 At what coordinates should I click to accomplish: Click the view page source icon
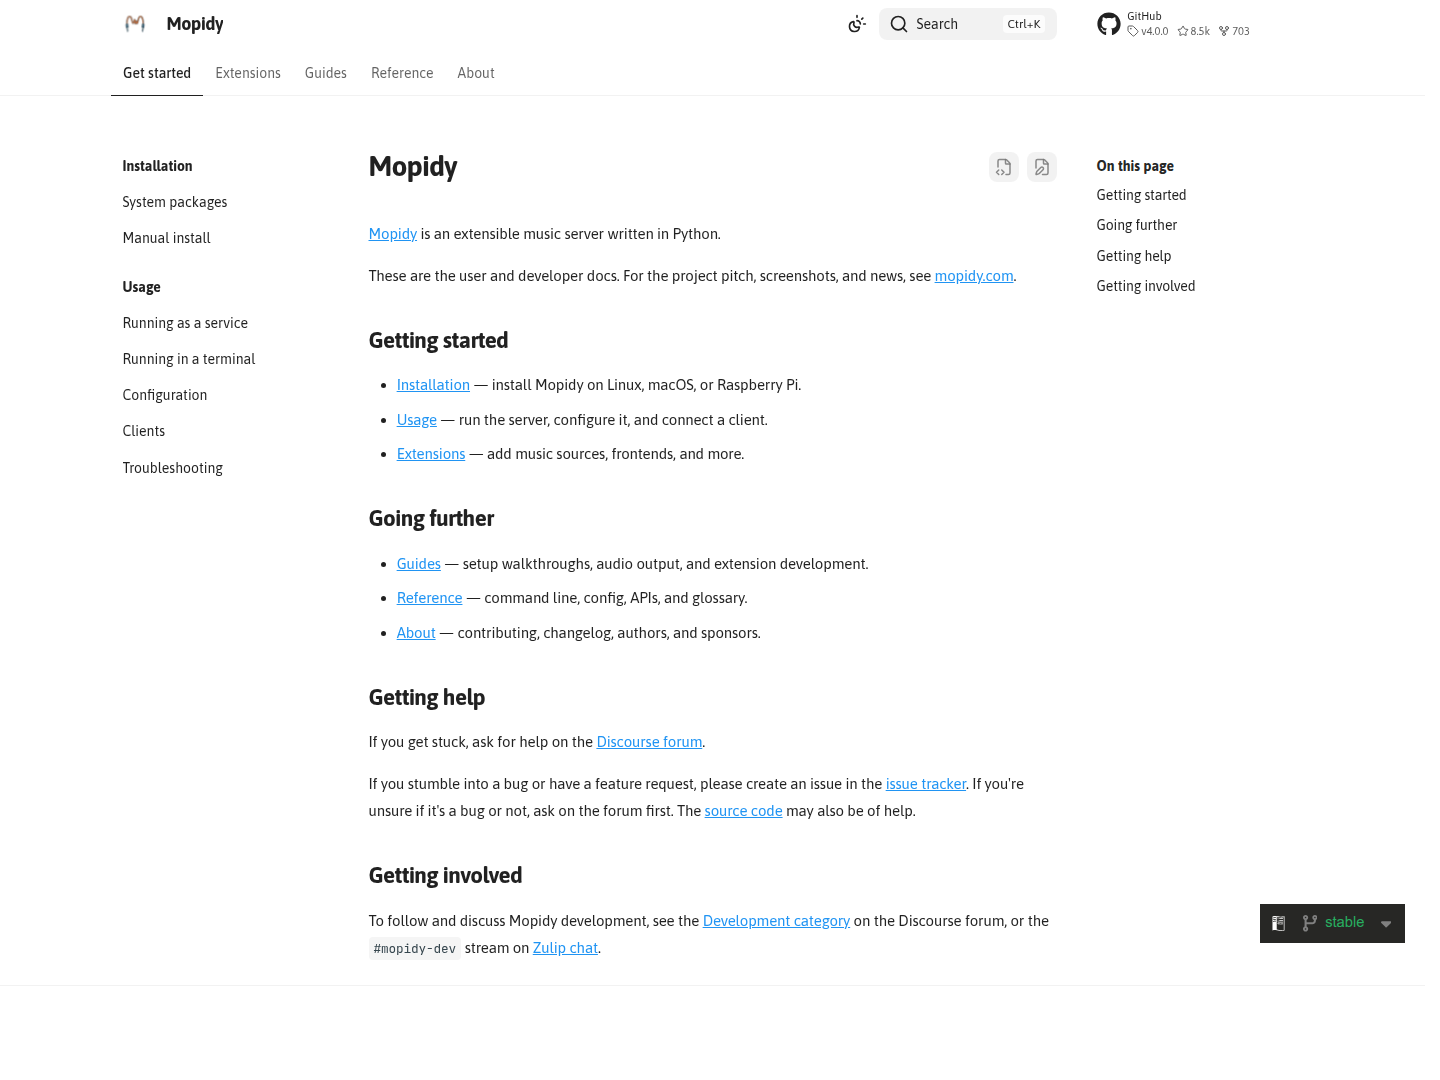1004,167
